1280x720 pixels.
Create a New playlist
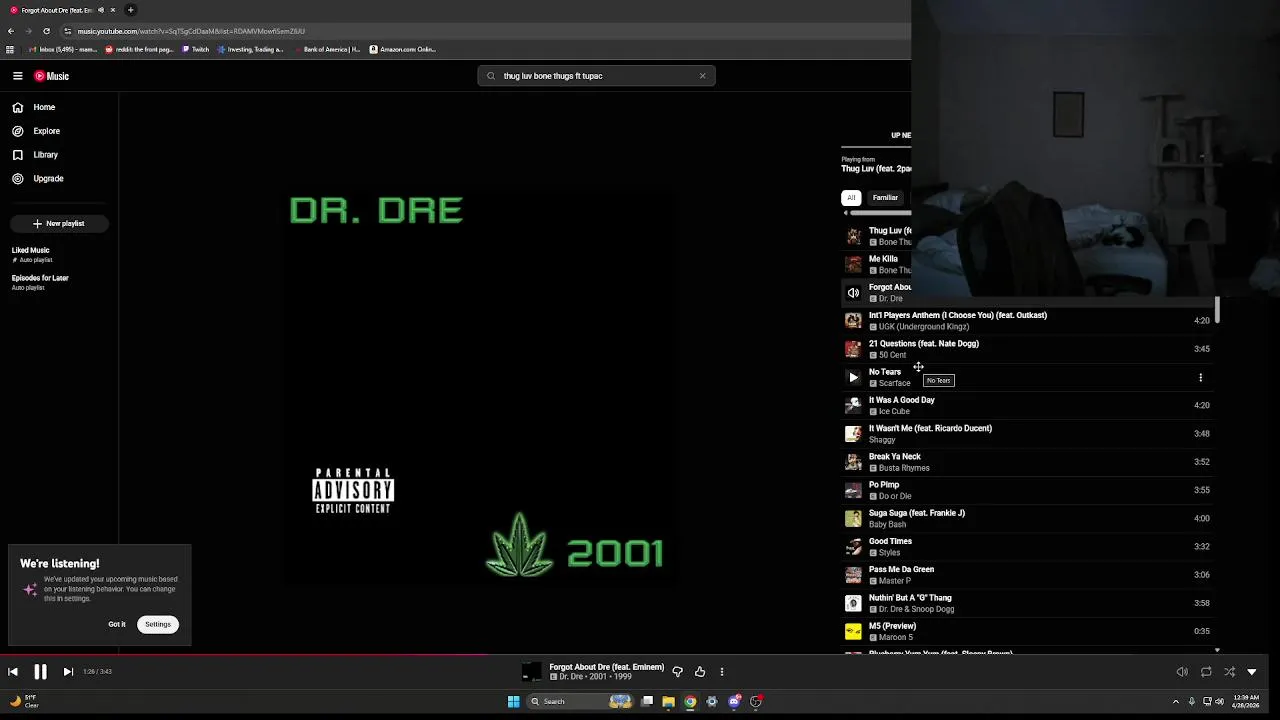(x=59, y=224)
